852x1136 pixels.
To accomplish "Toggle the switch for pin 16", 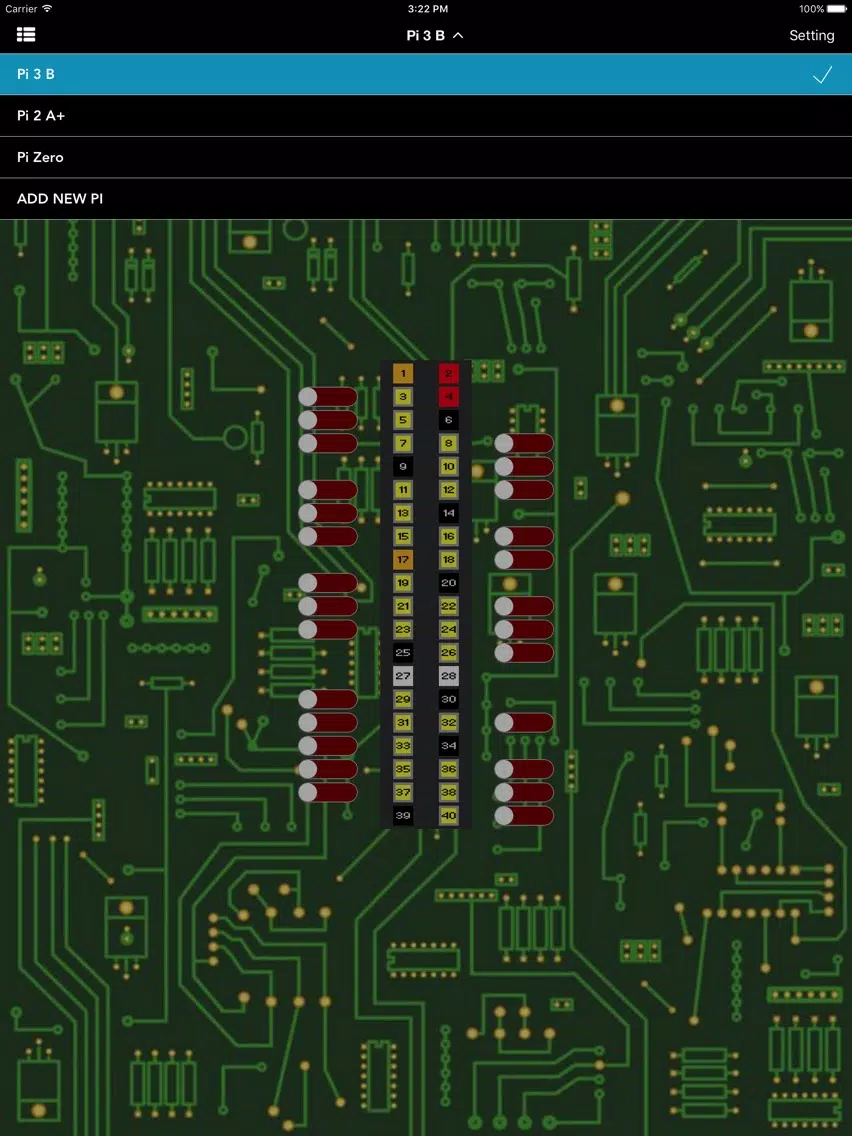I will (524, 536).
